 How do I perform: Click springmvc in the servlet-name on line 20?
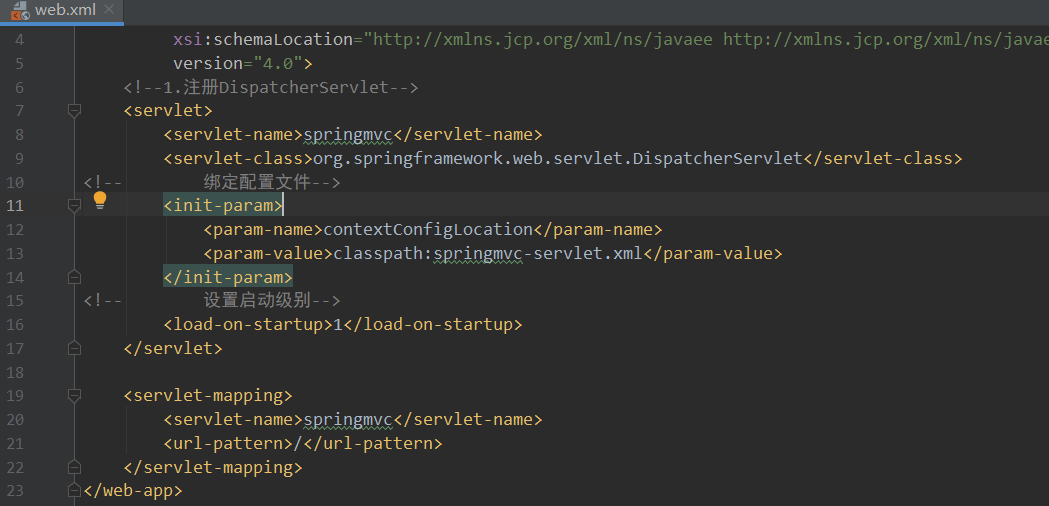(348, 420)
